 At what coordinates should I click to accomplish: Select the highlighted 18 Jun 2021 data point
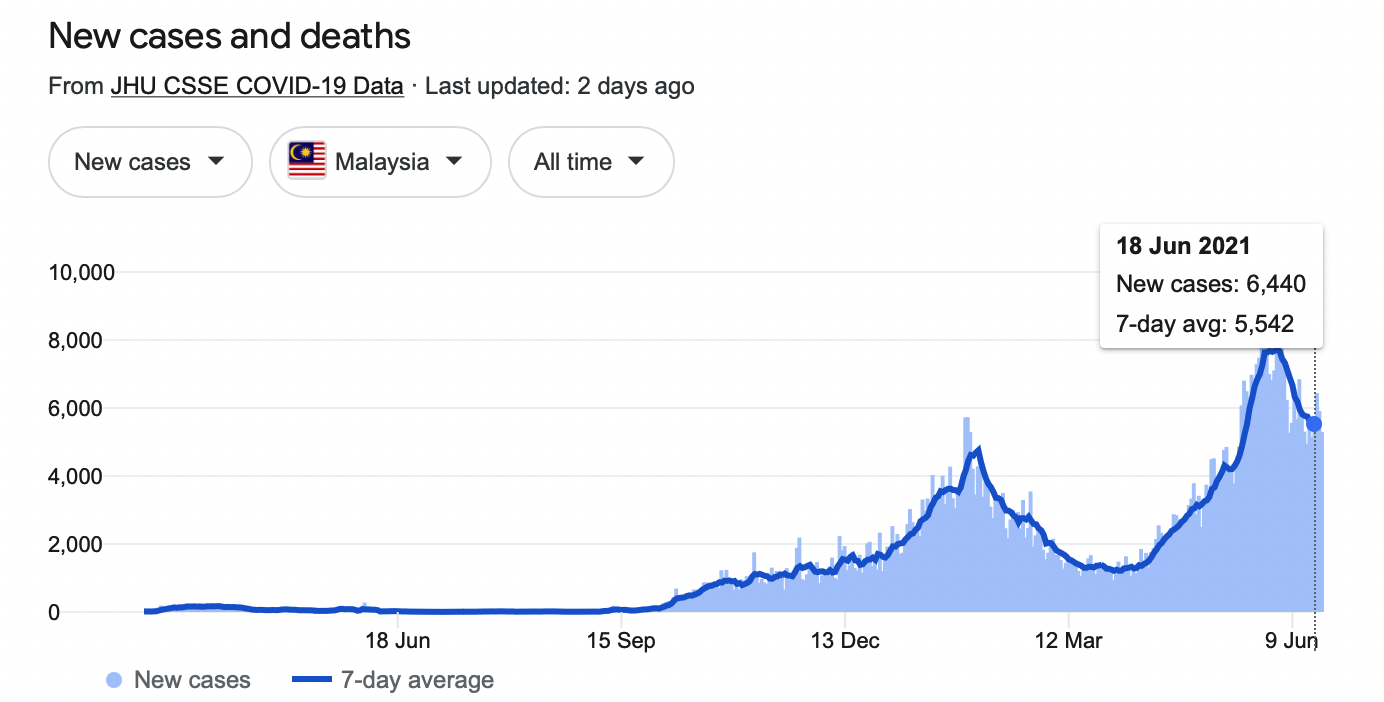click(1314, 424)
